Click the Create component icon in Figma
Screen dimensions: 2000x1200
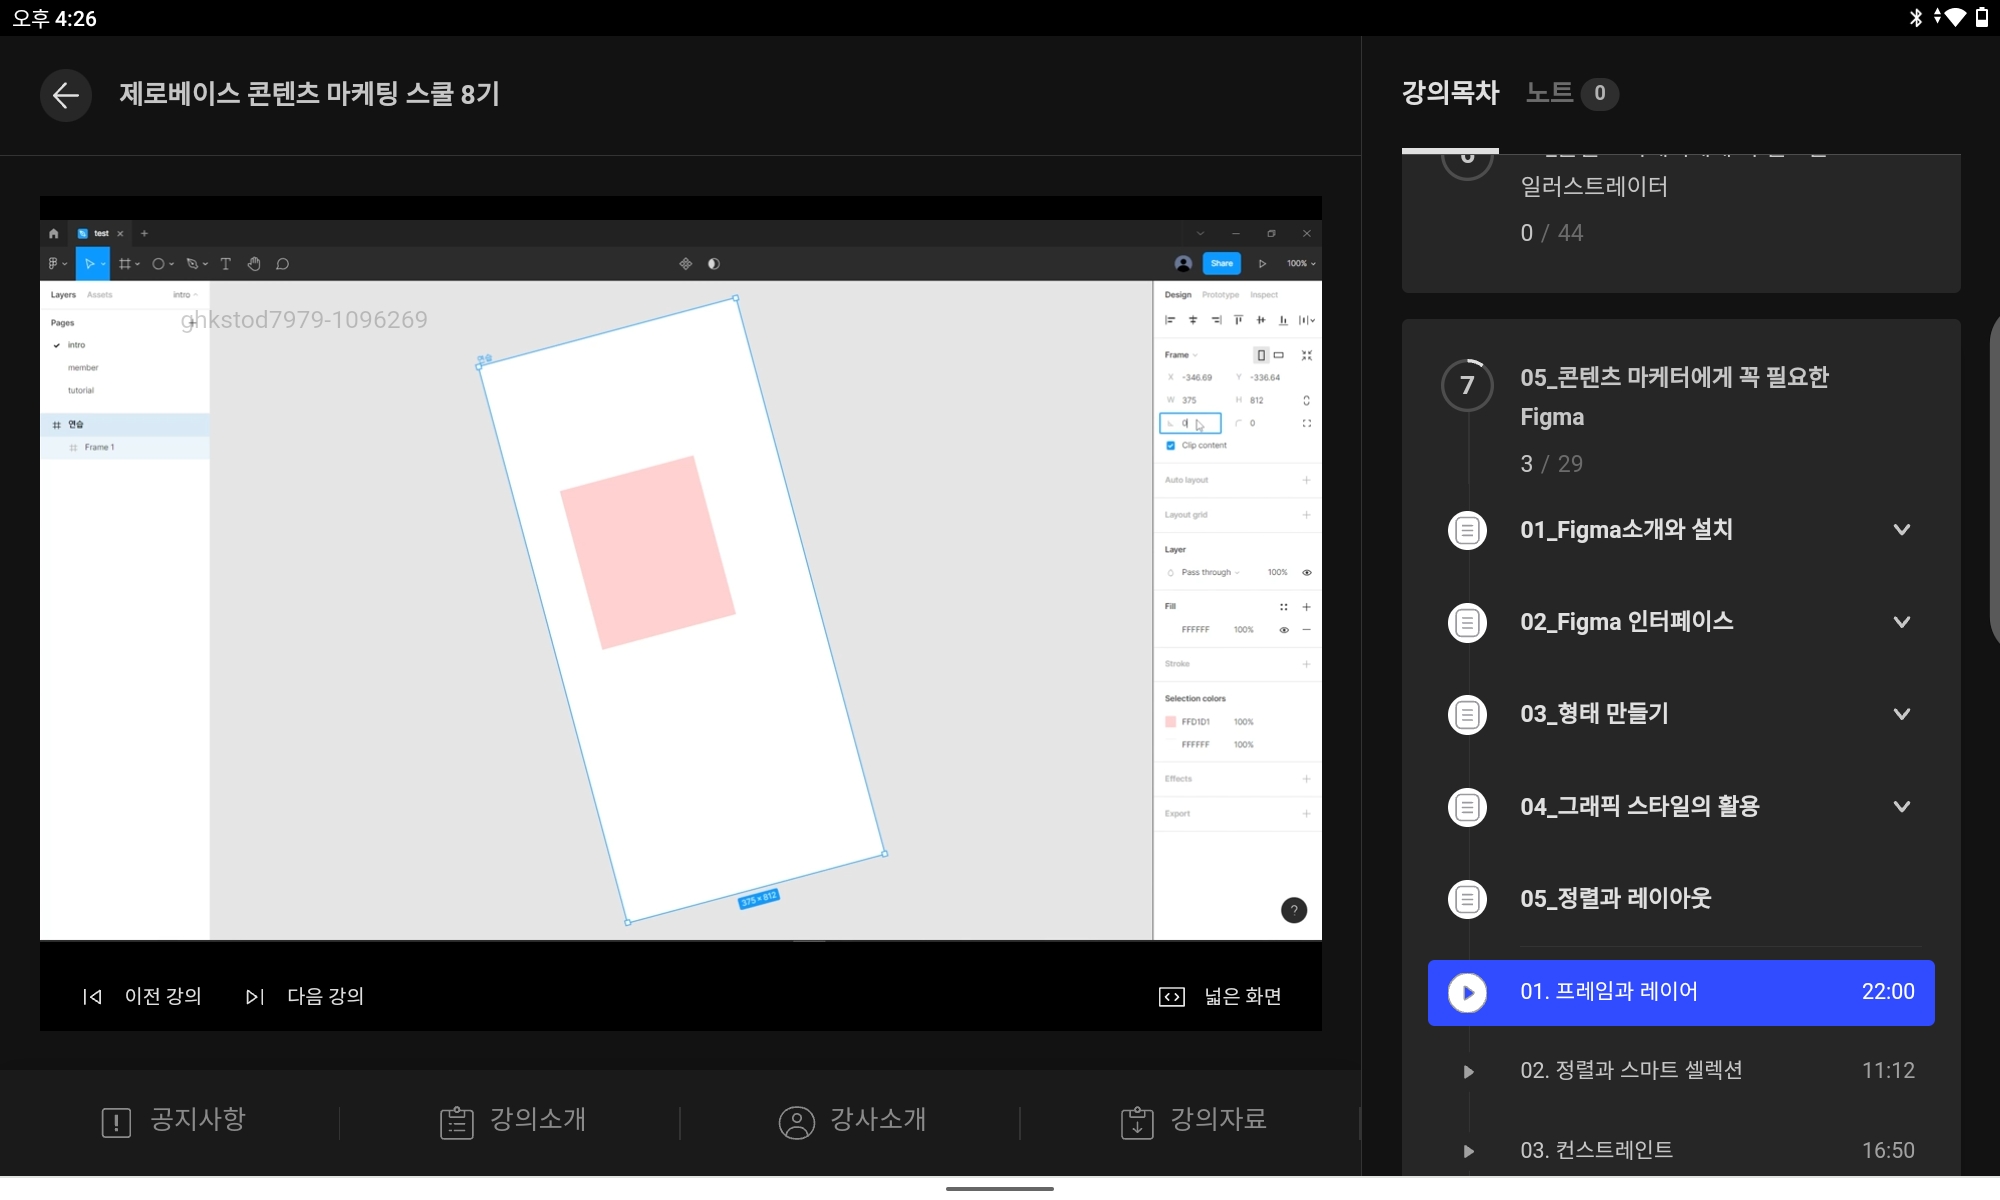coord(686,264)
